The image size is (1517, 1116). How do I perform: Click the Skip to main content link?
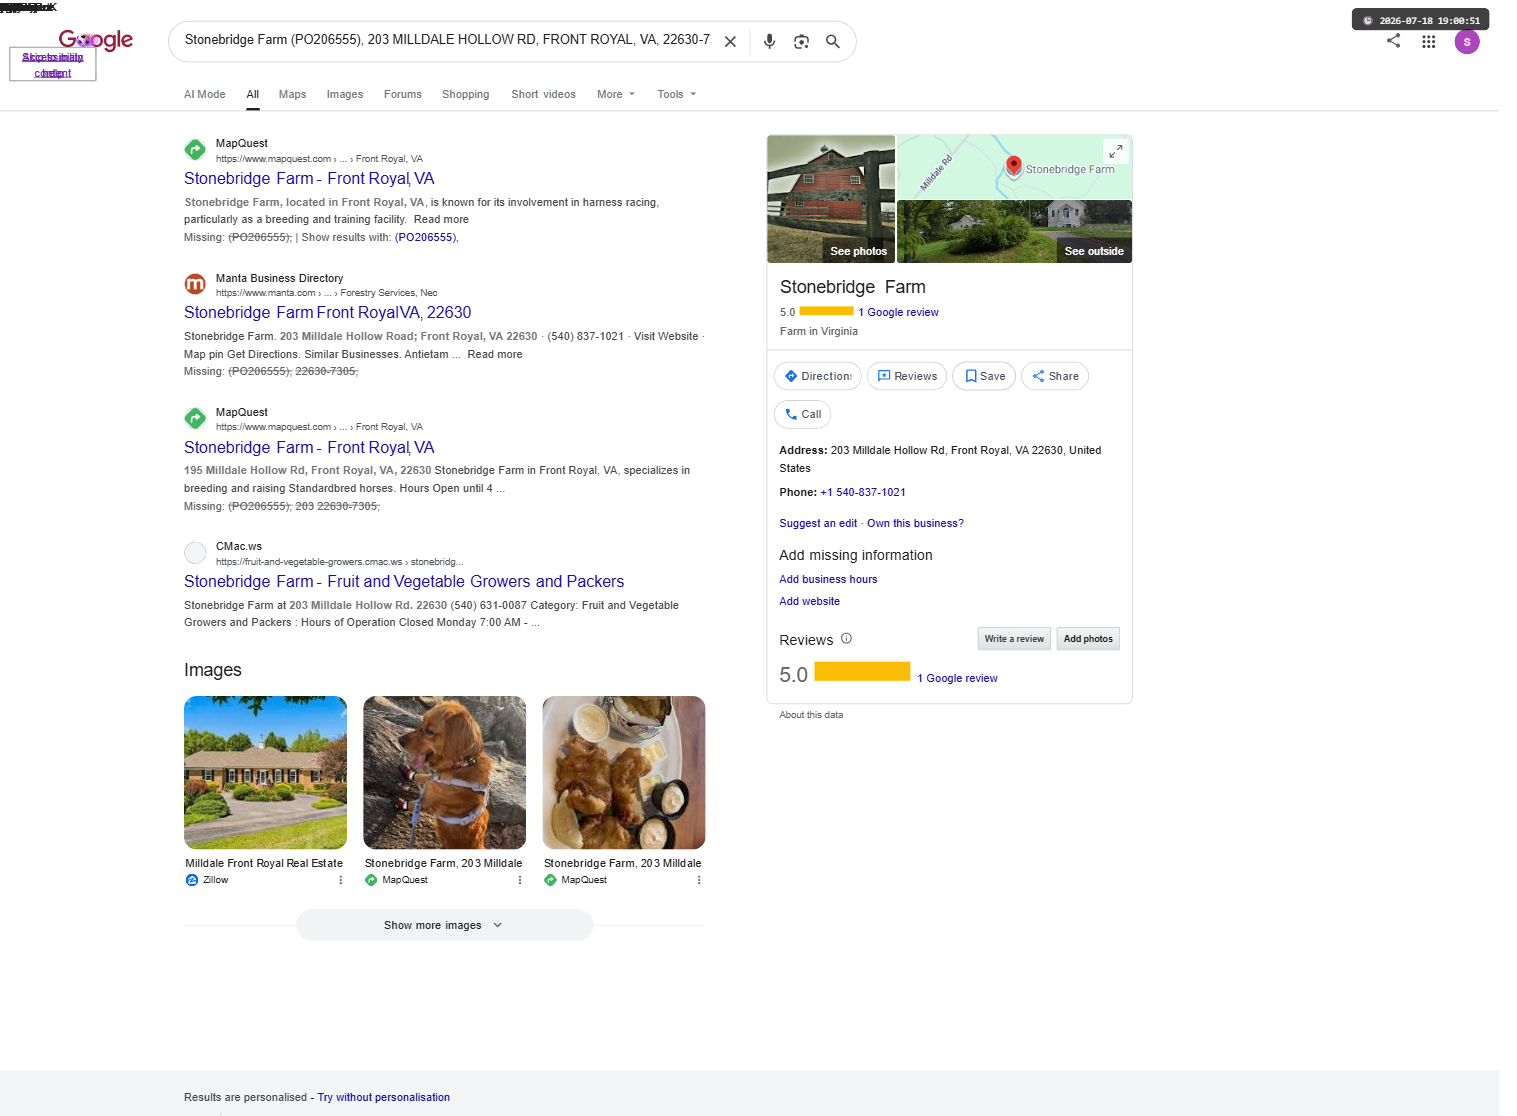click(53, 65)
